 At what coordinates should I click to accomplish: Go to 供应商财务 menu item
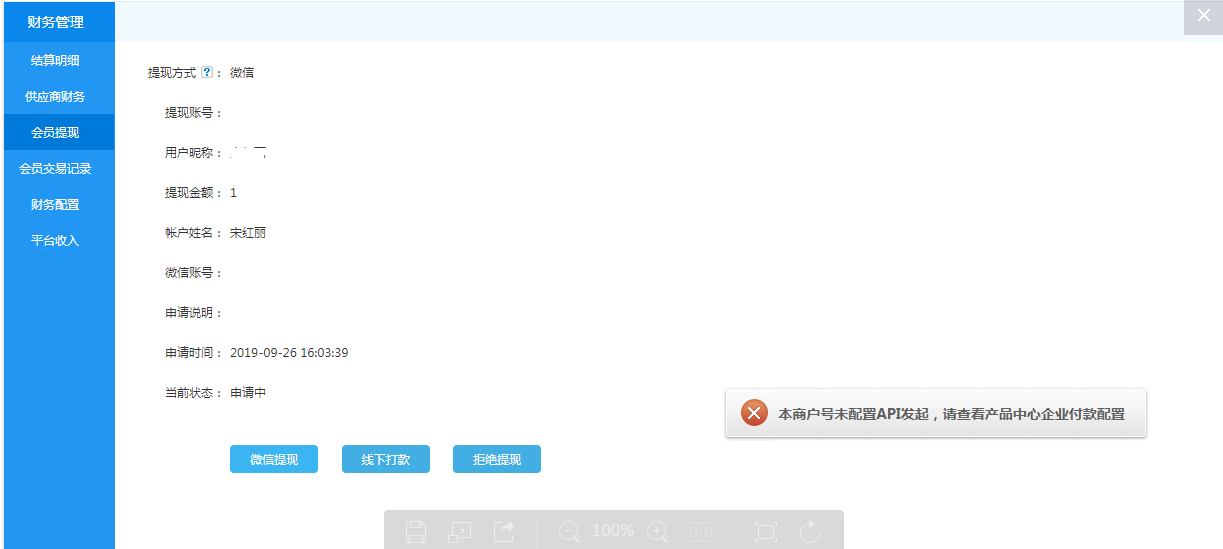pyautogui.click(x=55, y=96)
